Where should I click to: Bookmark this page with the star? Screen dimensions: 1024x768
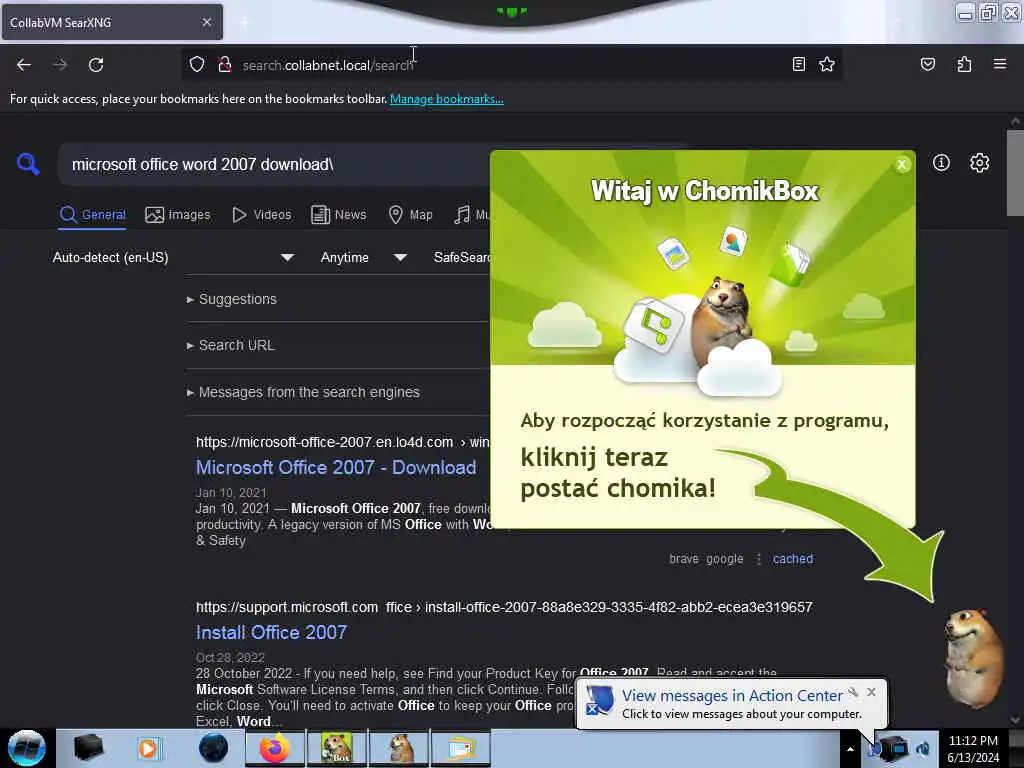coord(827,64)
